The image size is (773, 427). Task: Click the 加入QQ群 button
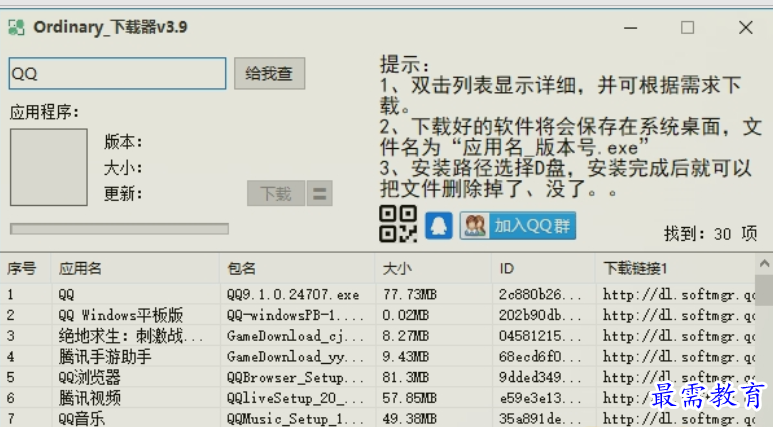pyautogui.click(x=518, y=226)
